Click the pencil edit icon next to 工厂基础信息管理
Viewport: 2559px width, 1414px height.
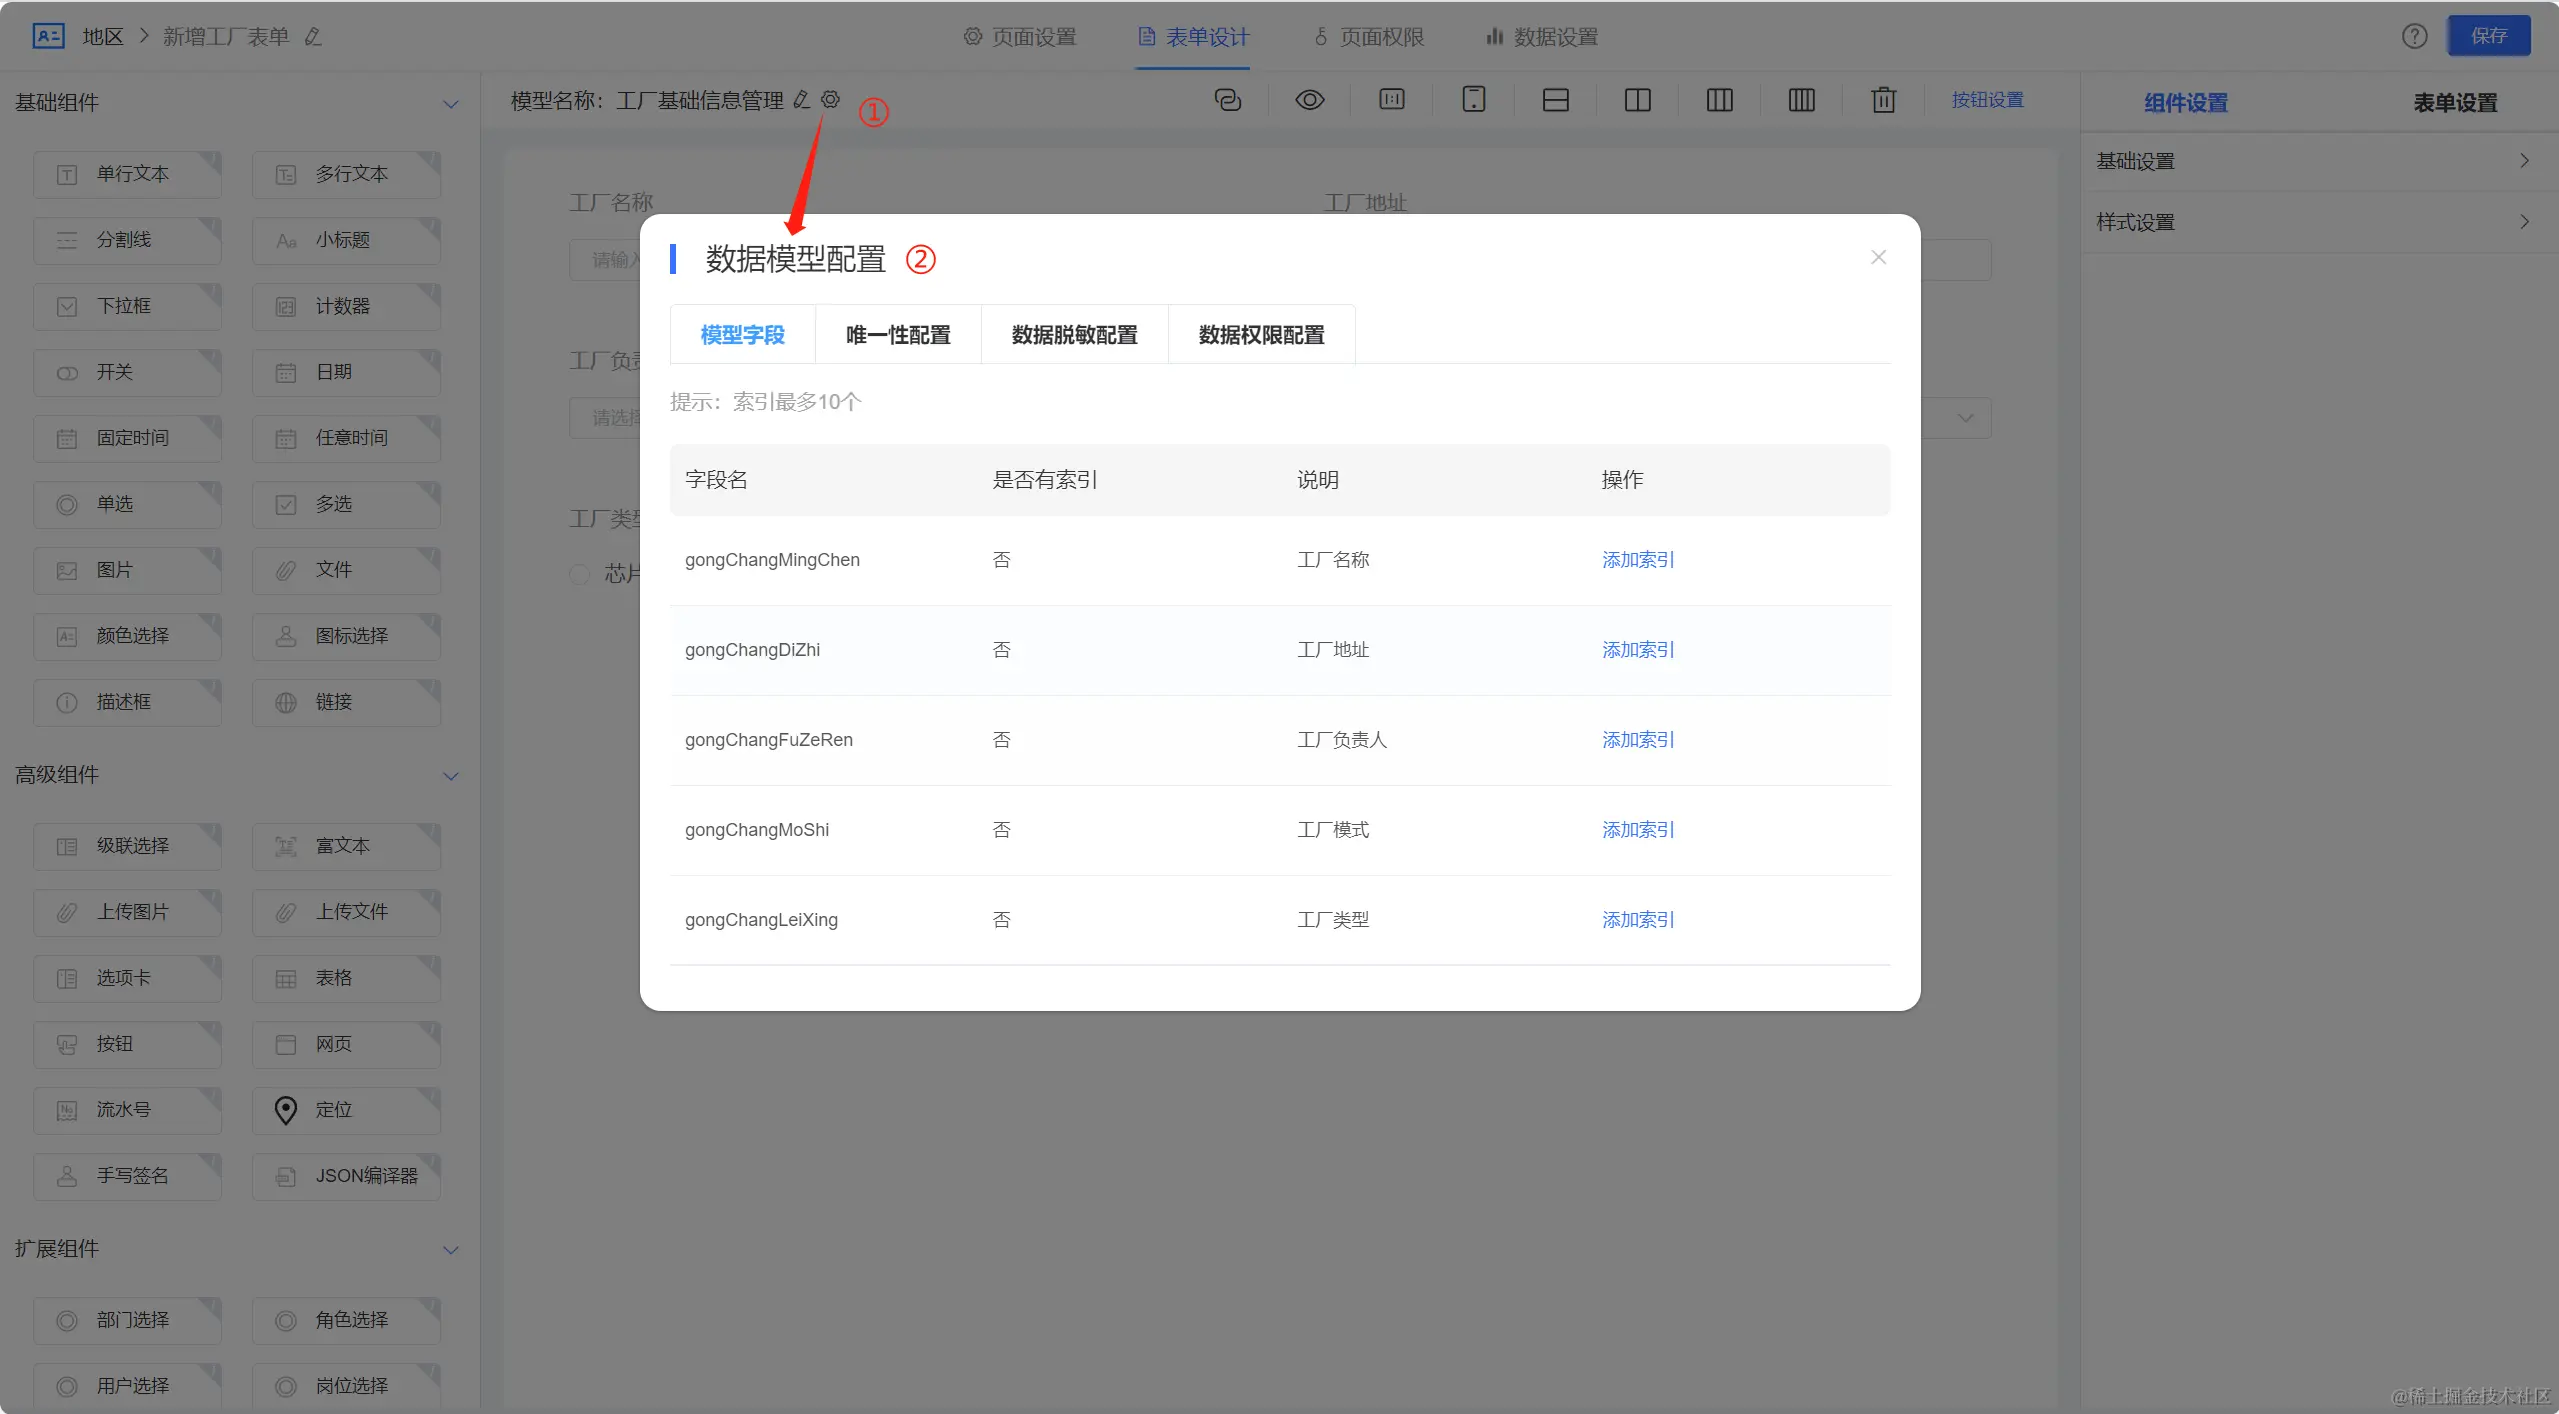(x=801, y=99)
